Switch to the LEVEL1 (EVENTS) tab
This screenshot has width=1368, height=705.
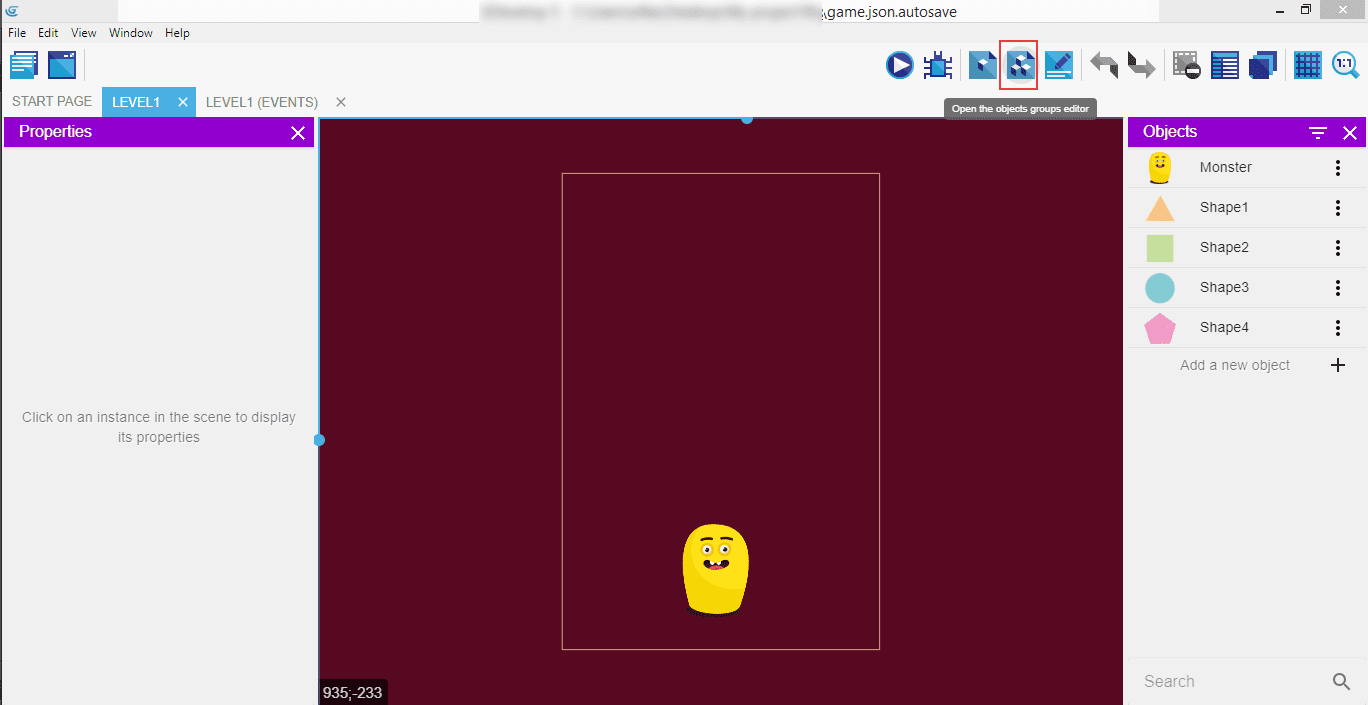262,102
